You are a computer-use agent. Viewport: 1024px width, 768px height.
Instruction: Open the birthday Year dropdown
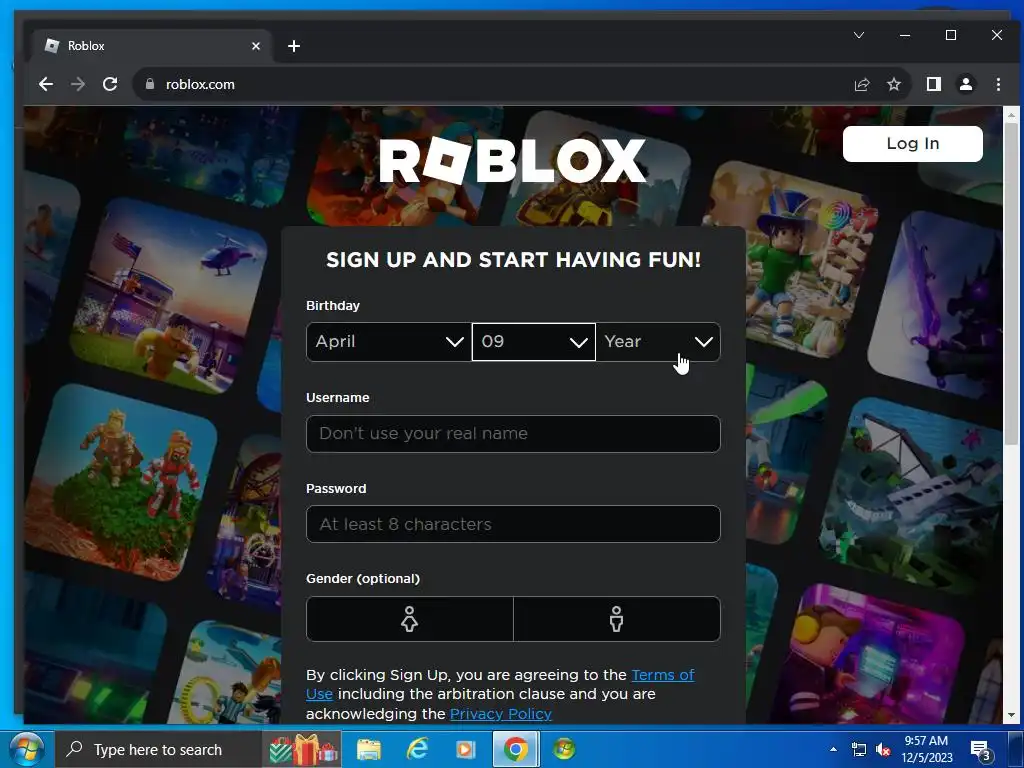(658, 342)
